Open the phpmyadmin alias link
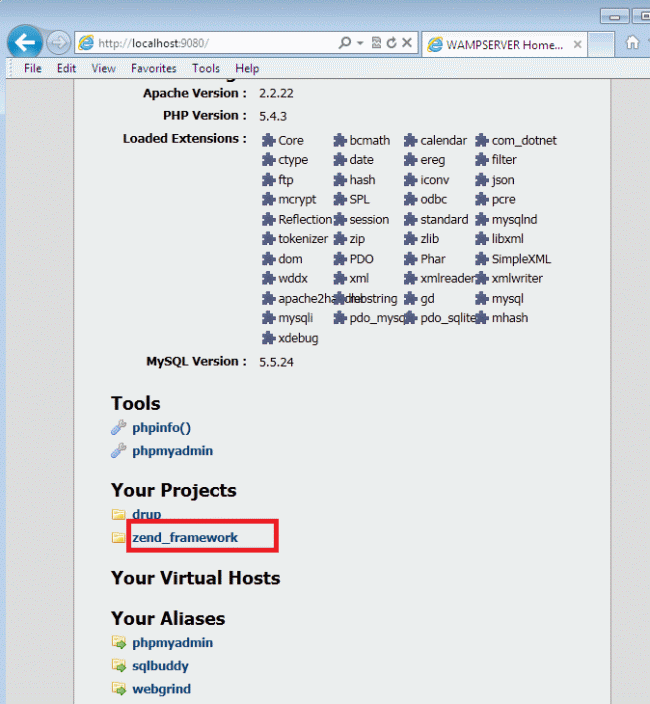650x704 pixels. [172, 642]
